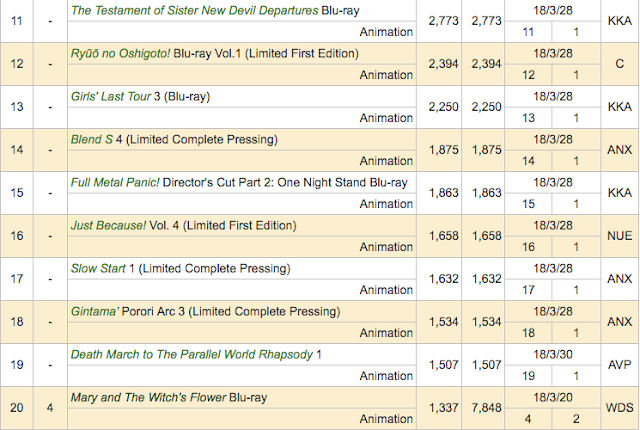640x430 pixels.
Task: Click first weekly sales value 1,507
Action: 444,365
